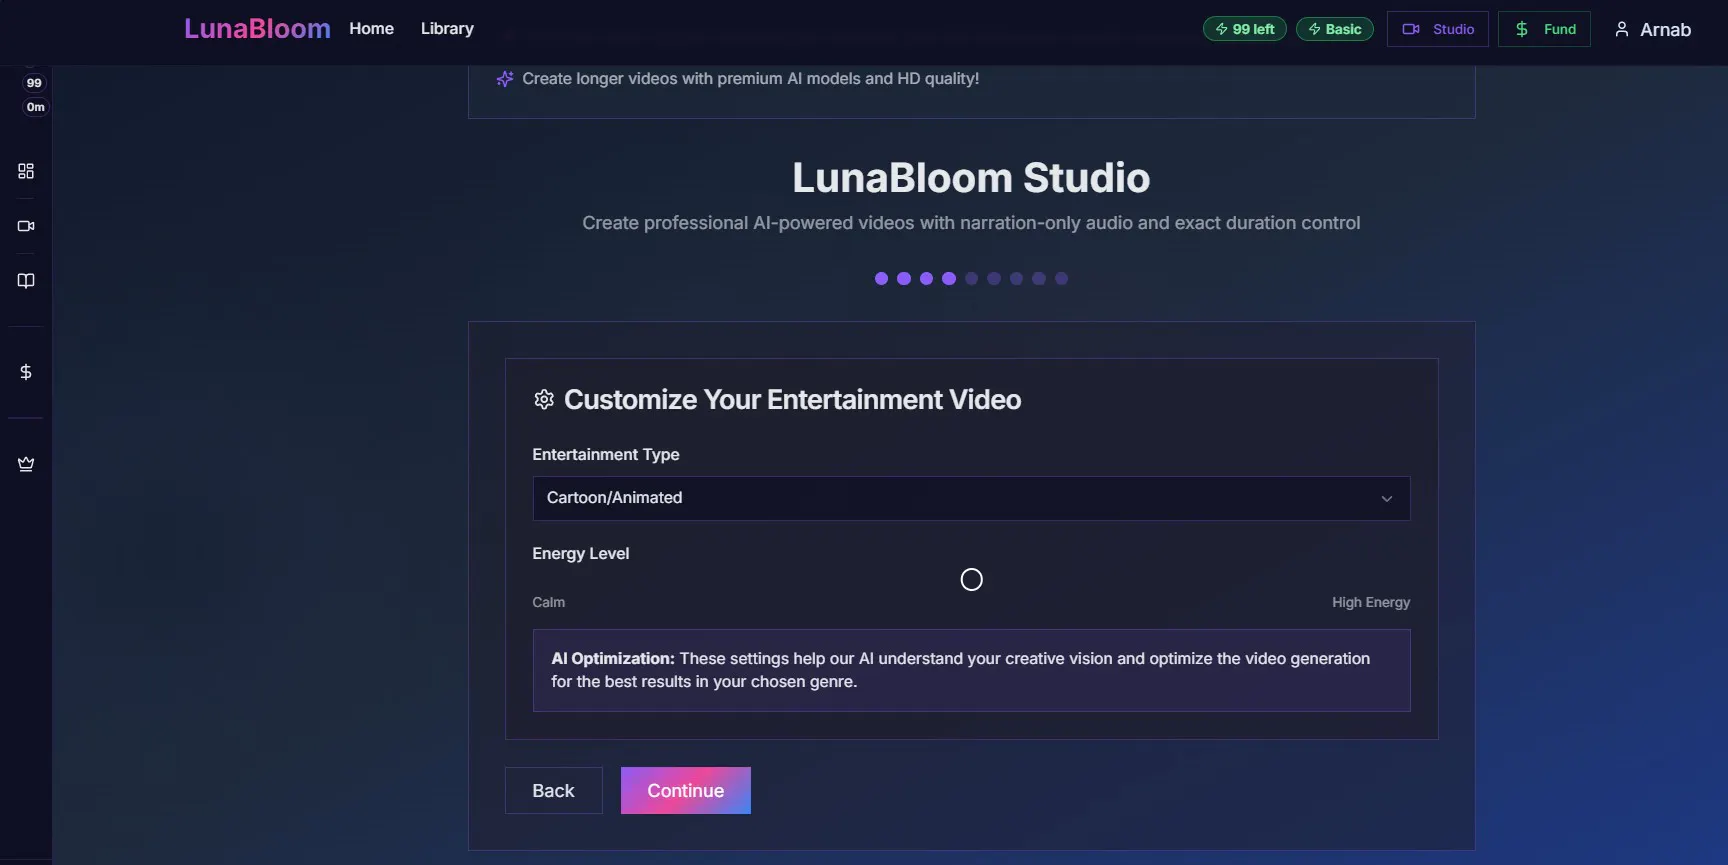
Task: Click the Back button
Action: [553, 791]
